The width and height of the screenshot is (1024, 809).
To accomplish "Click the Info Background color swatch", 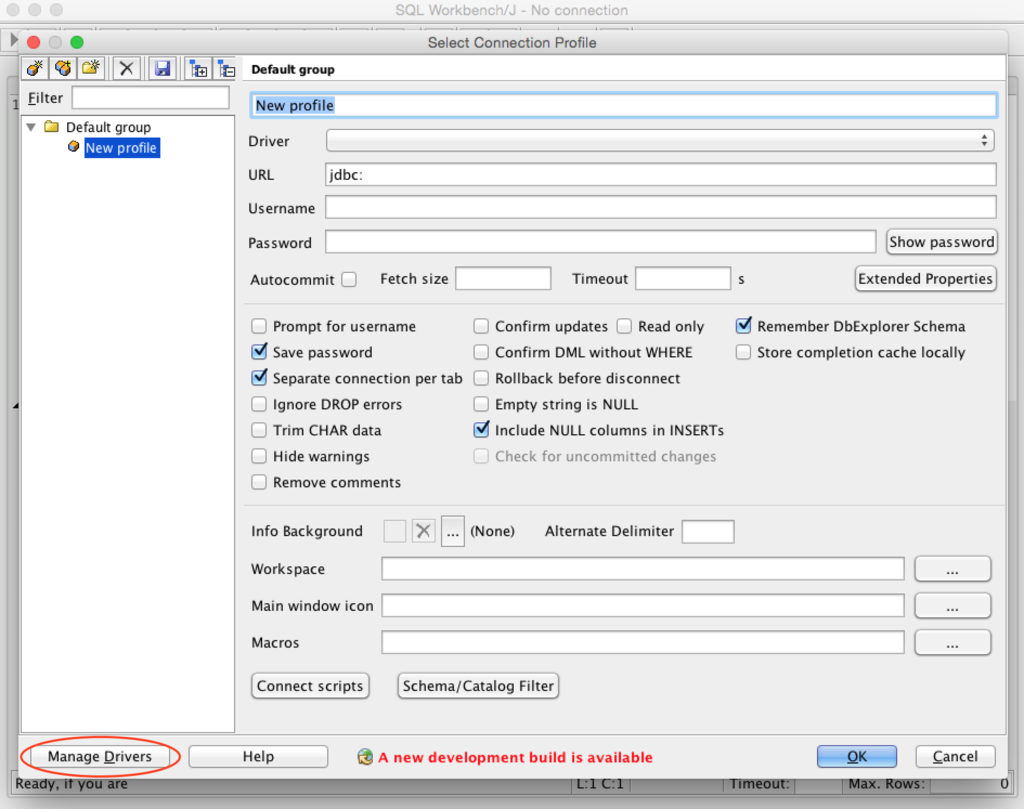I will pyautogui.click(x=394, y=531).
